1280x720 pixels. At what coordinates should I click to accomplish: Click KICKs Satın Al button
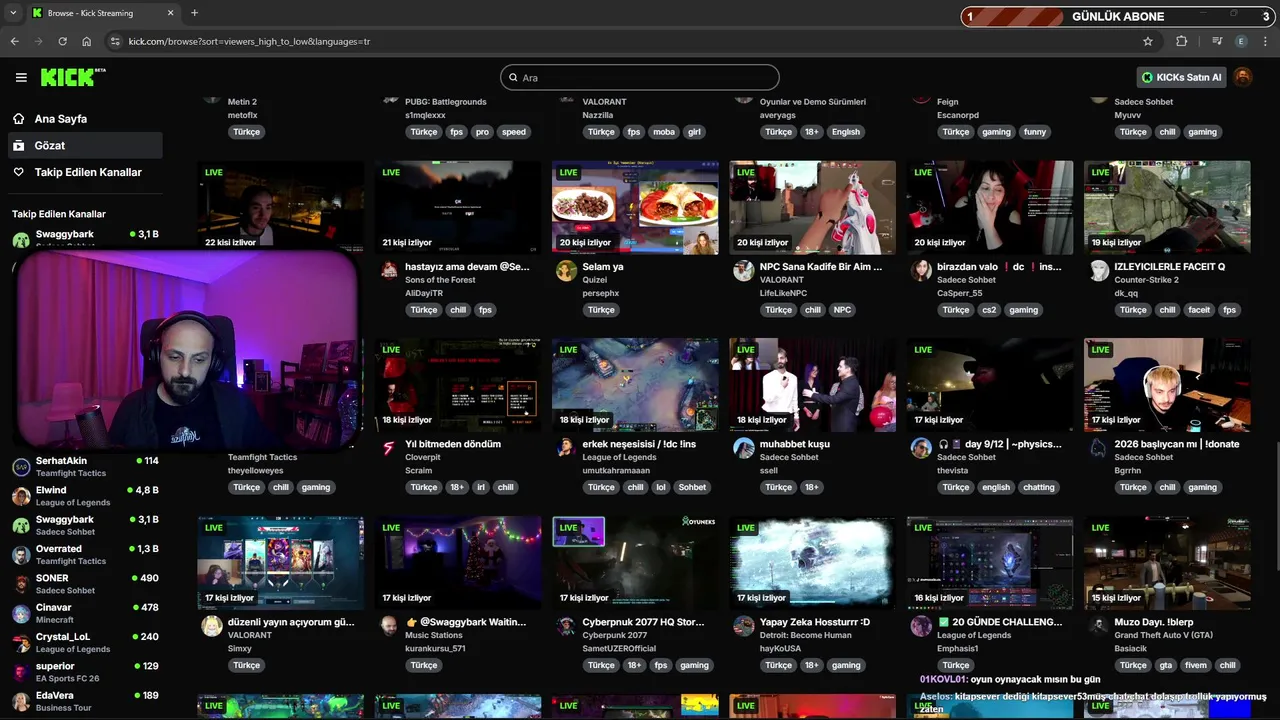tap(1182, 77)
